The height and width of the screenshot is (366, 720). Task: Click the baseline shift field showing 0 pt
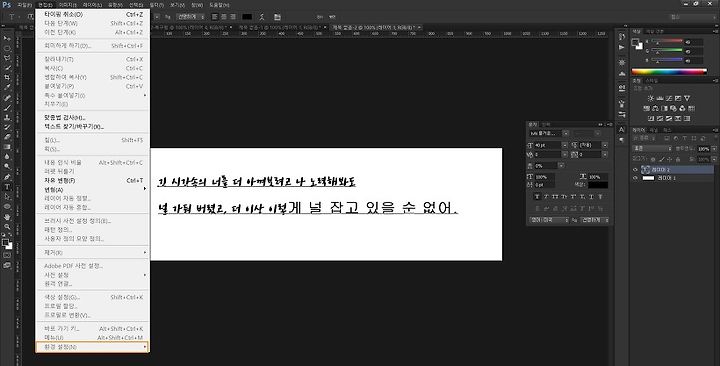click(545, 185)
